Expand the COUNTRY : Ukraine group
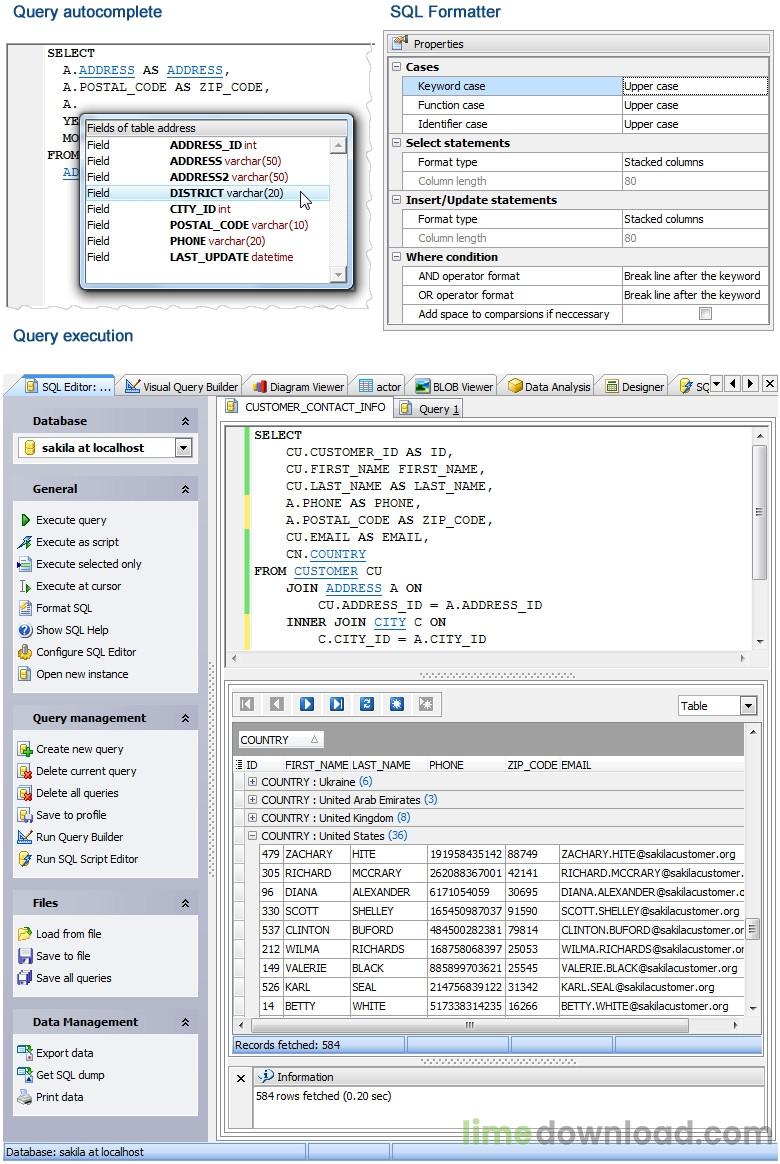780x1164 pixels. click(252, 782)
